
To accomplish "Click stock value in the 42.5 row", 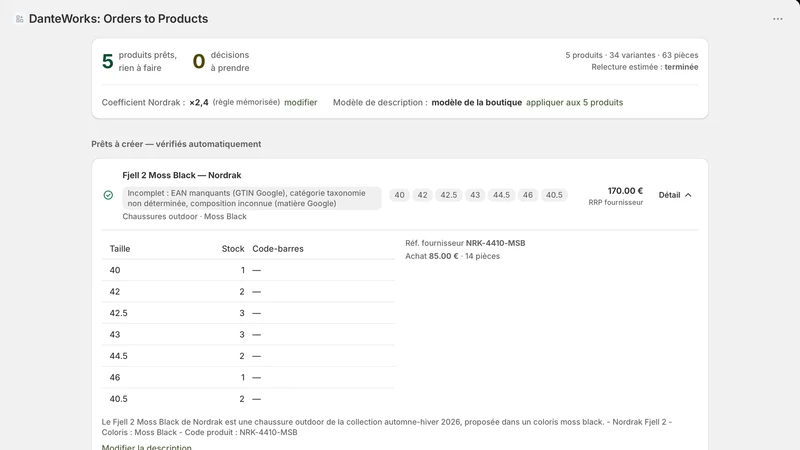I will click(x=242, y=313).
